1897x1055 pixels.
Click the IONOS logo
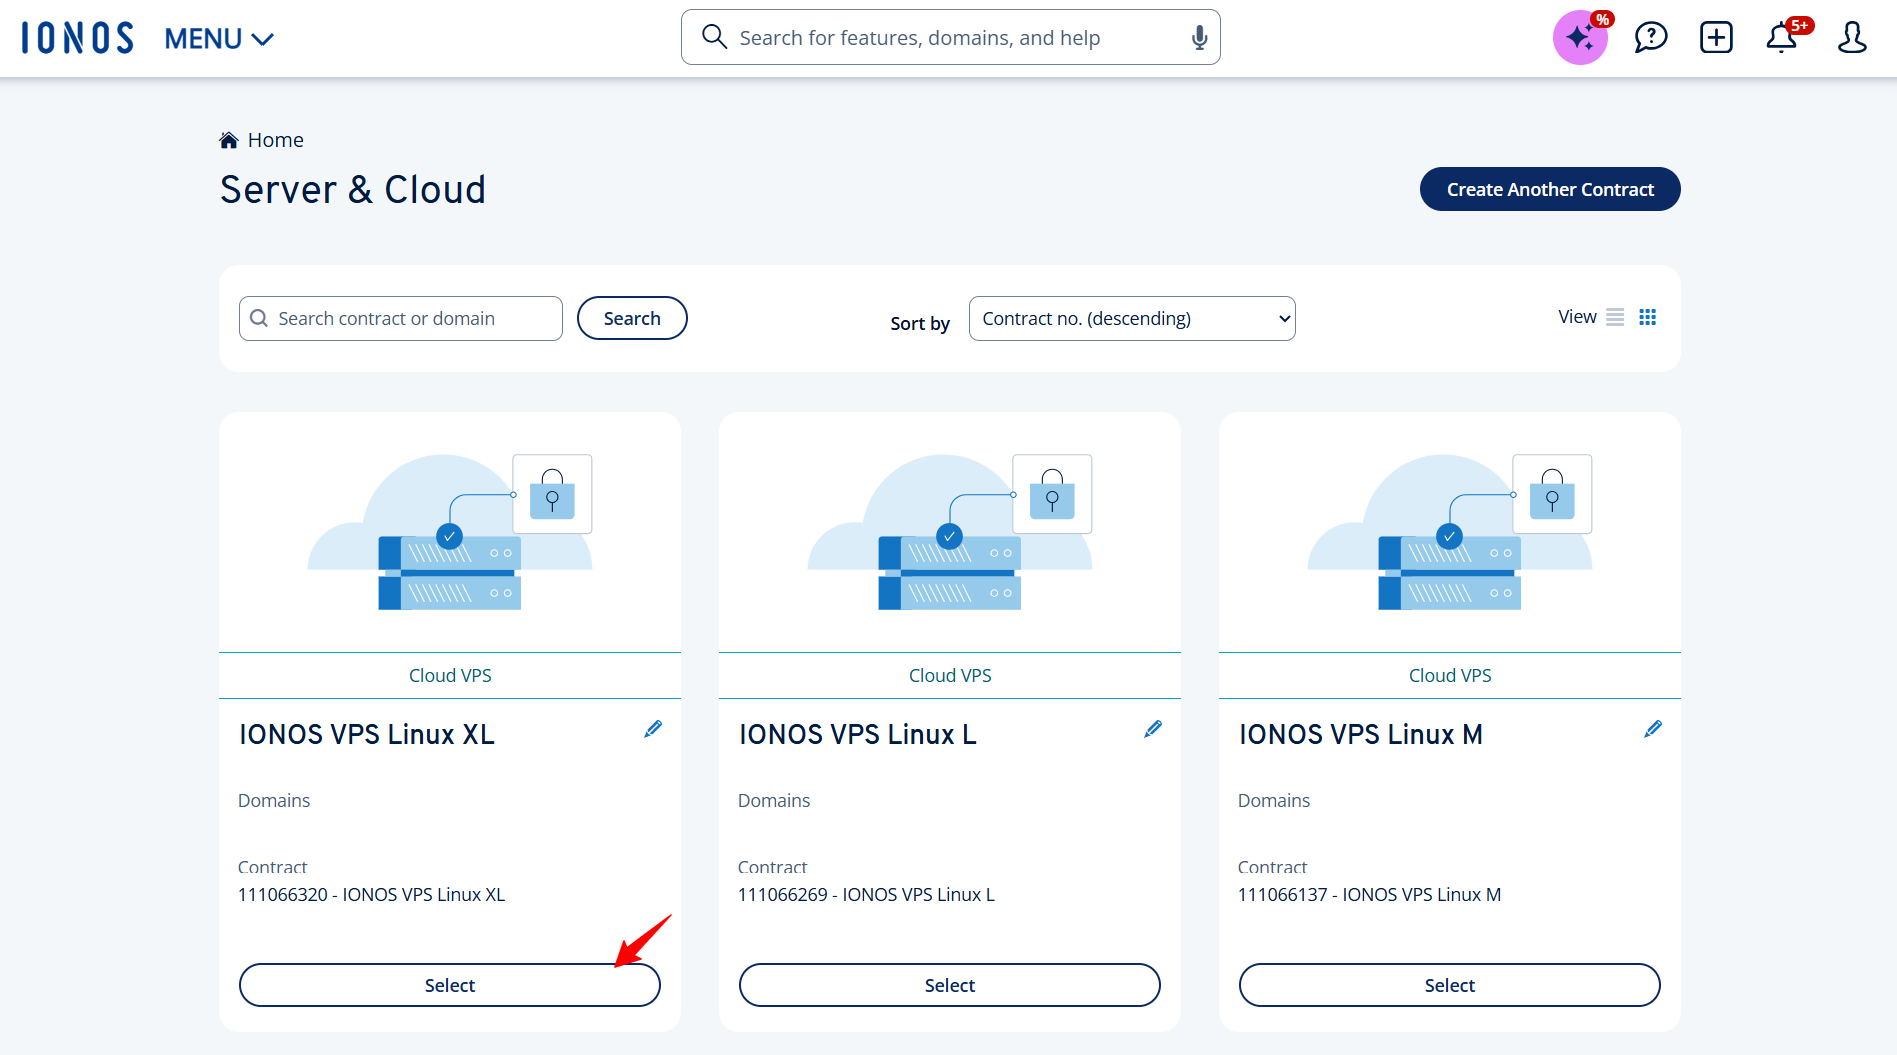coord(77,38)
